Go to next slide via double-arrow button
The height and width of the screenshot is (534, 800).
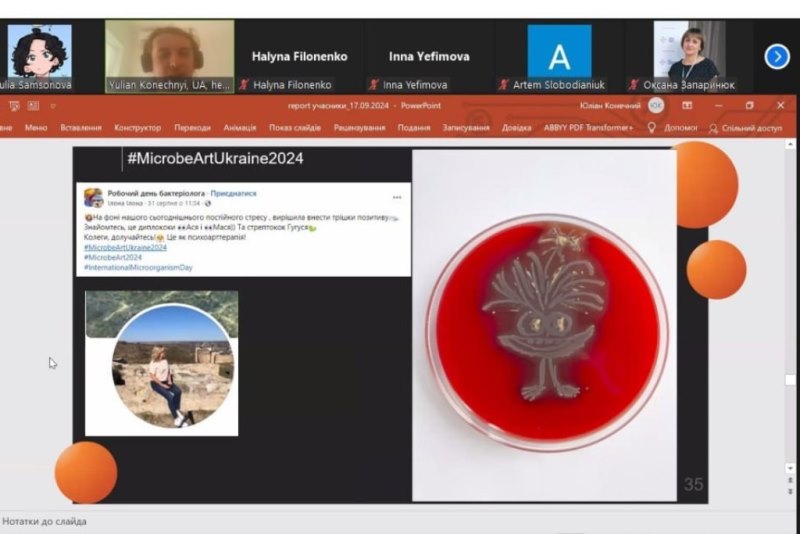[790, 491]
